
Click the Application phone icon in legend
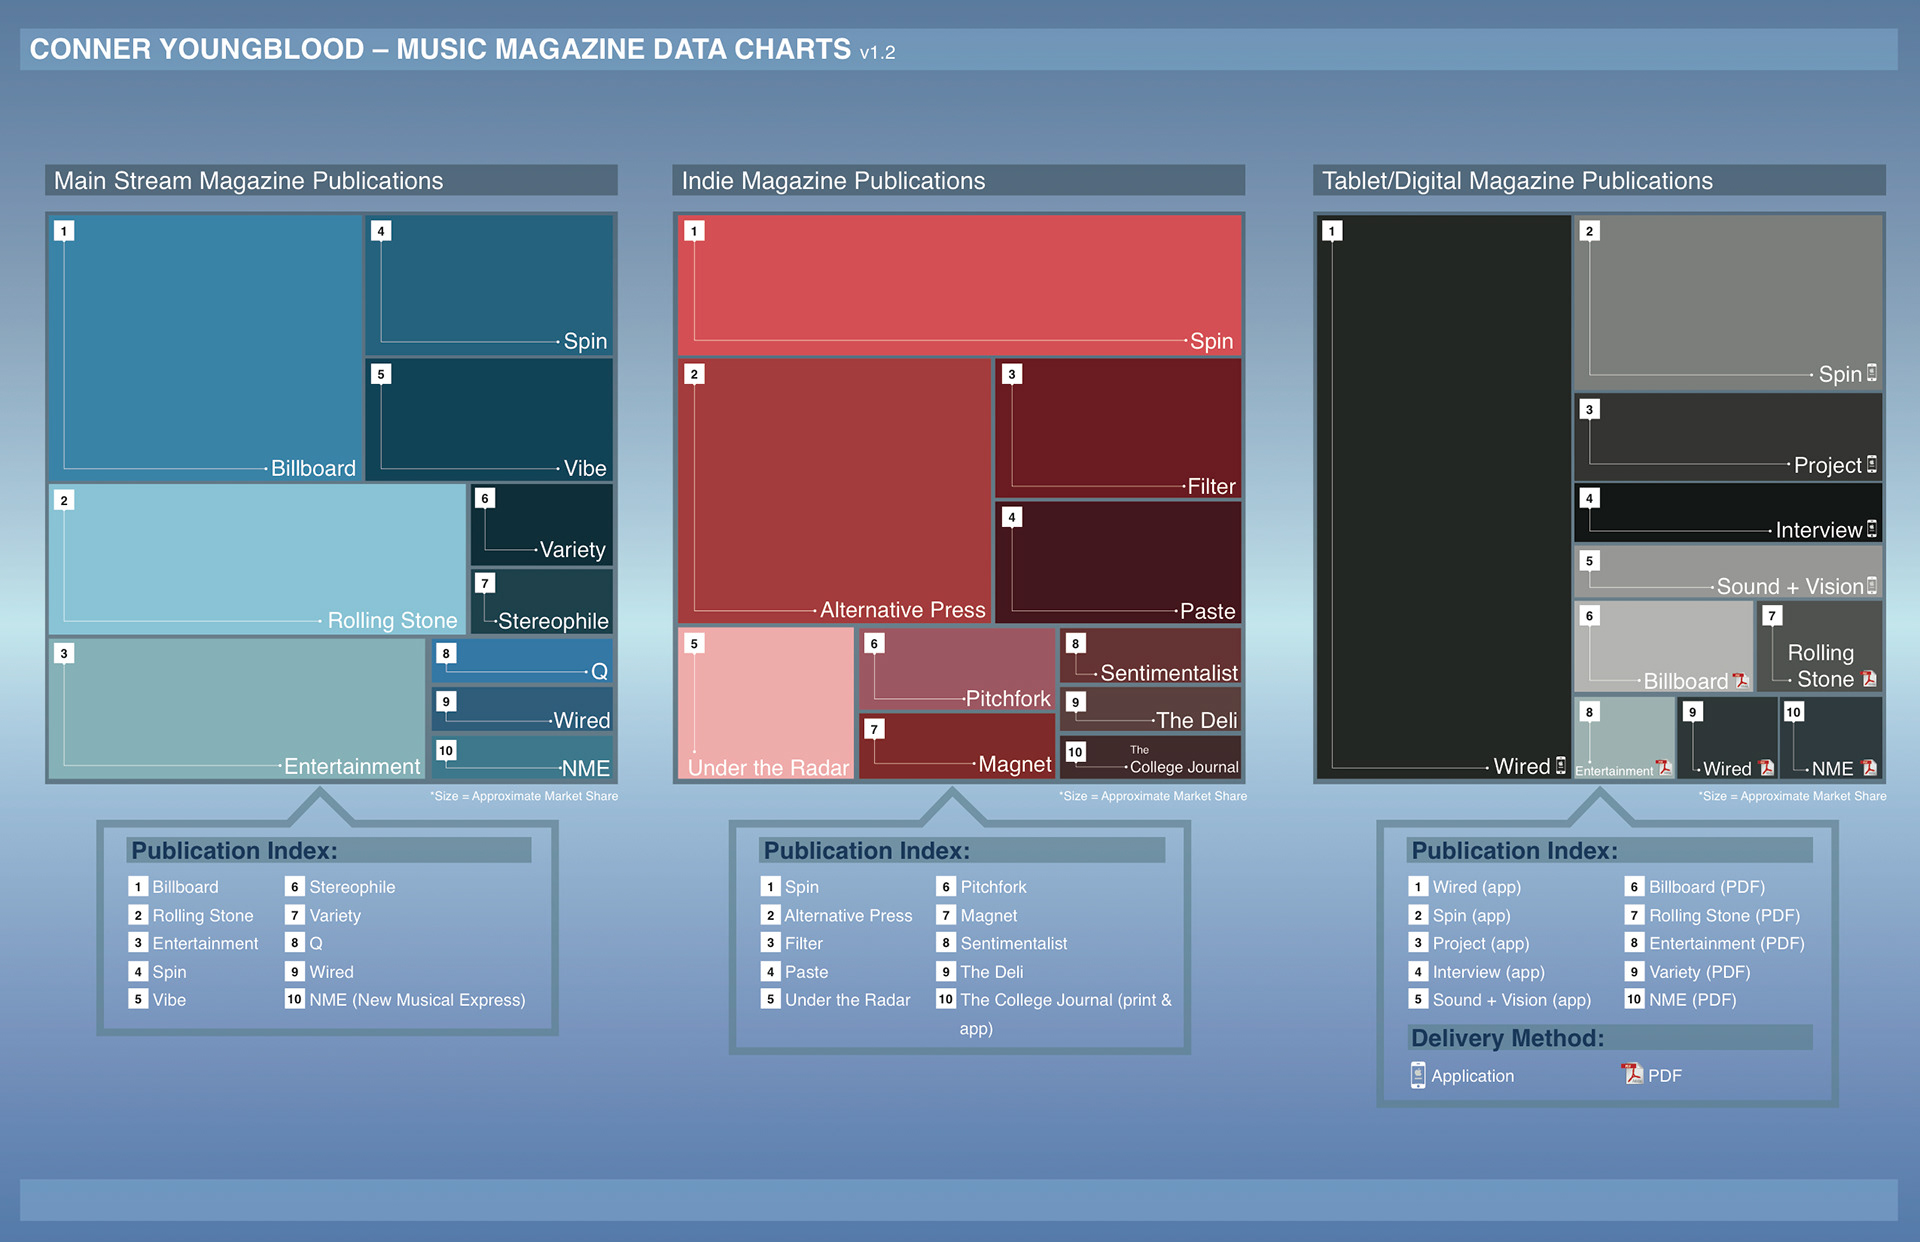[1418, 1075]
